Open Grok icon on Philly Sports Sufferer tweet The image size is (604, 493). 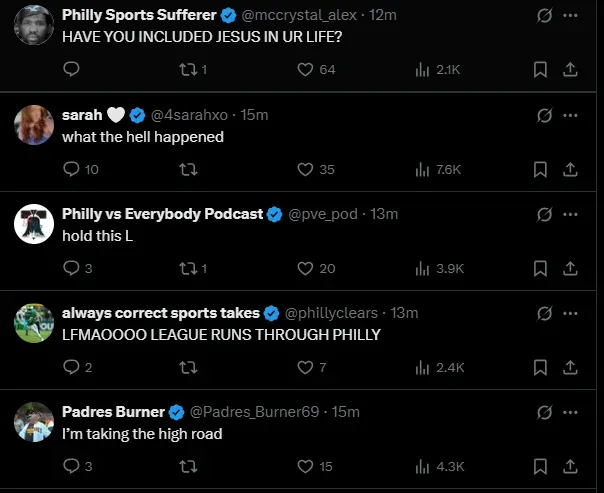tap(545, 16)
